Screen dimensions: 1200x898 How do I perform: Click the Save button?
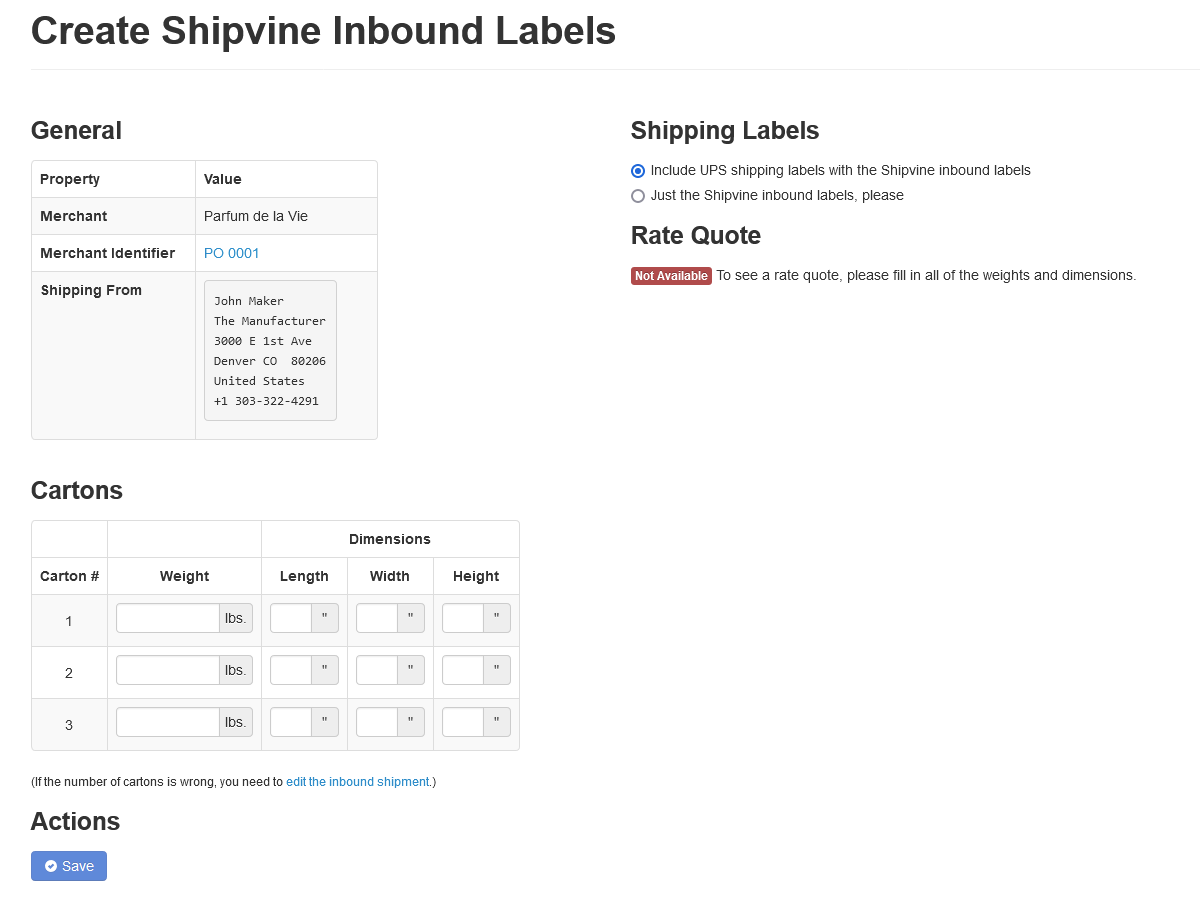69,866
